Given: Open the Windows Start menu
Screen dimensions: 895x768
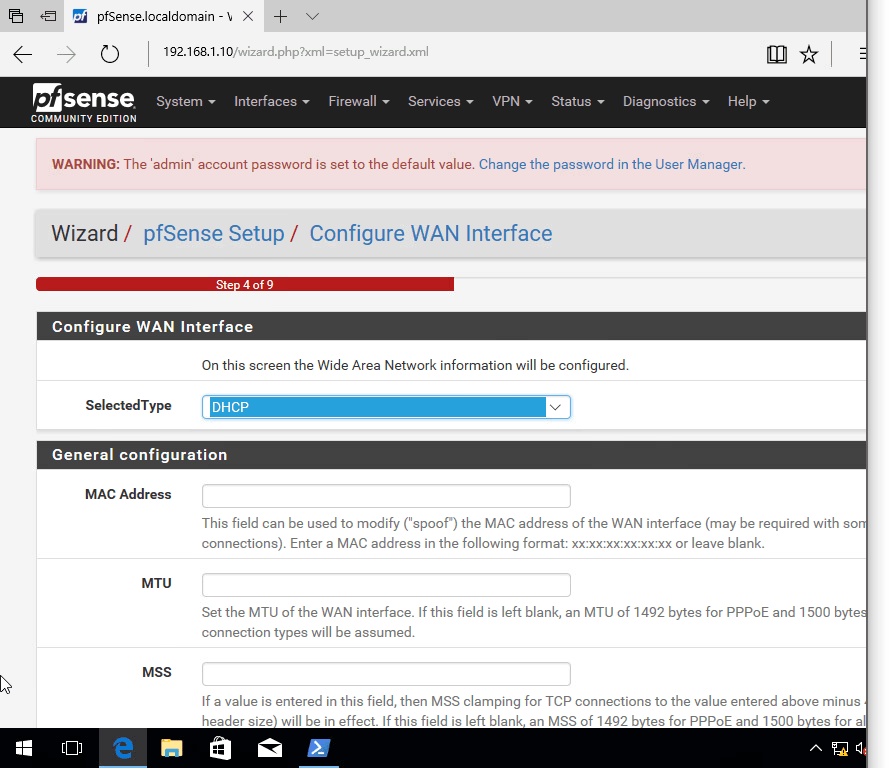Looking at the screenshot, I should click(22, 748).
